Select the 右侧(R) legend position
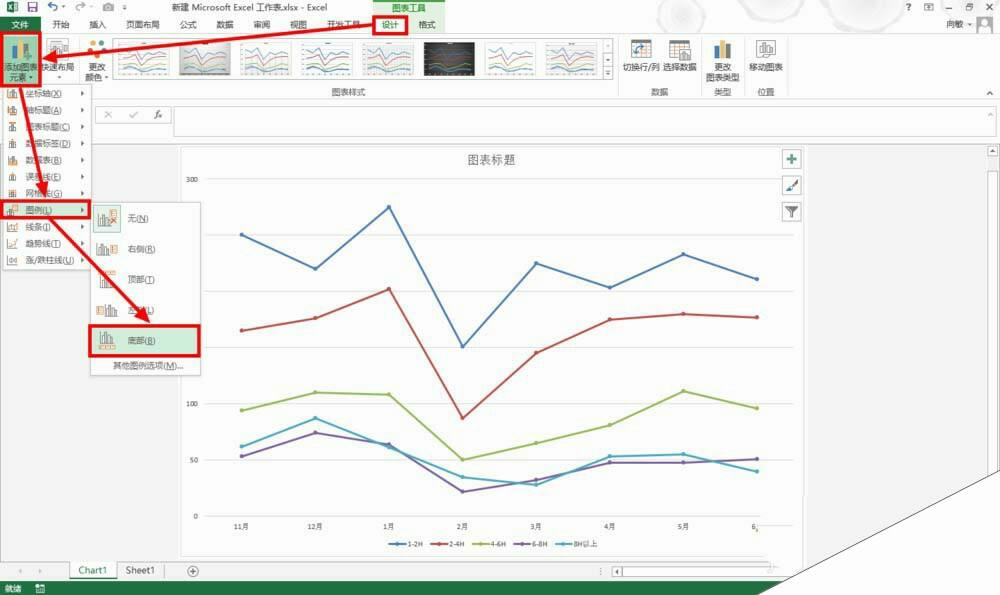Screen dimensions: 1000x595 140,249
